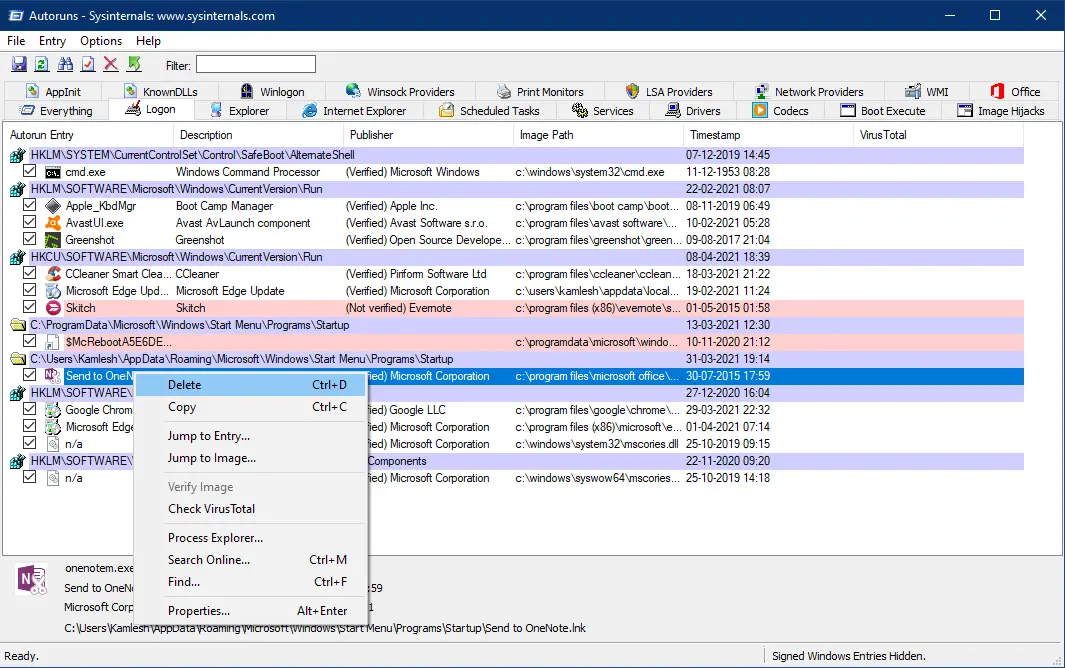Screen dimensions: 1065x668
Task: Switch to the KnownDLLs tab
Action: tap(161, 92)
